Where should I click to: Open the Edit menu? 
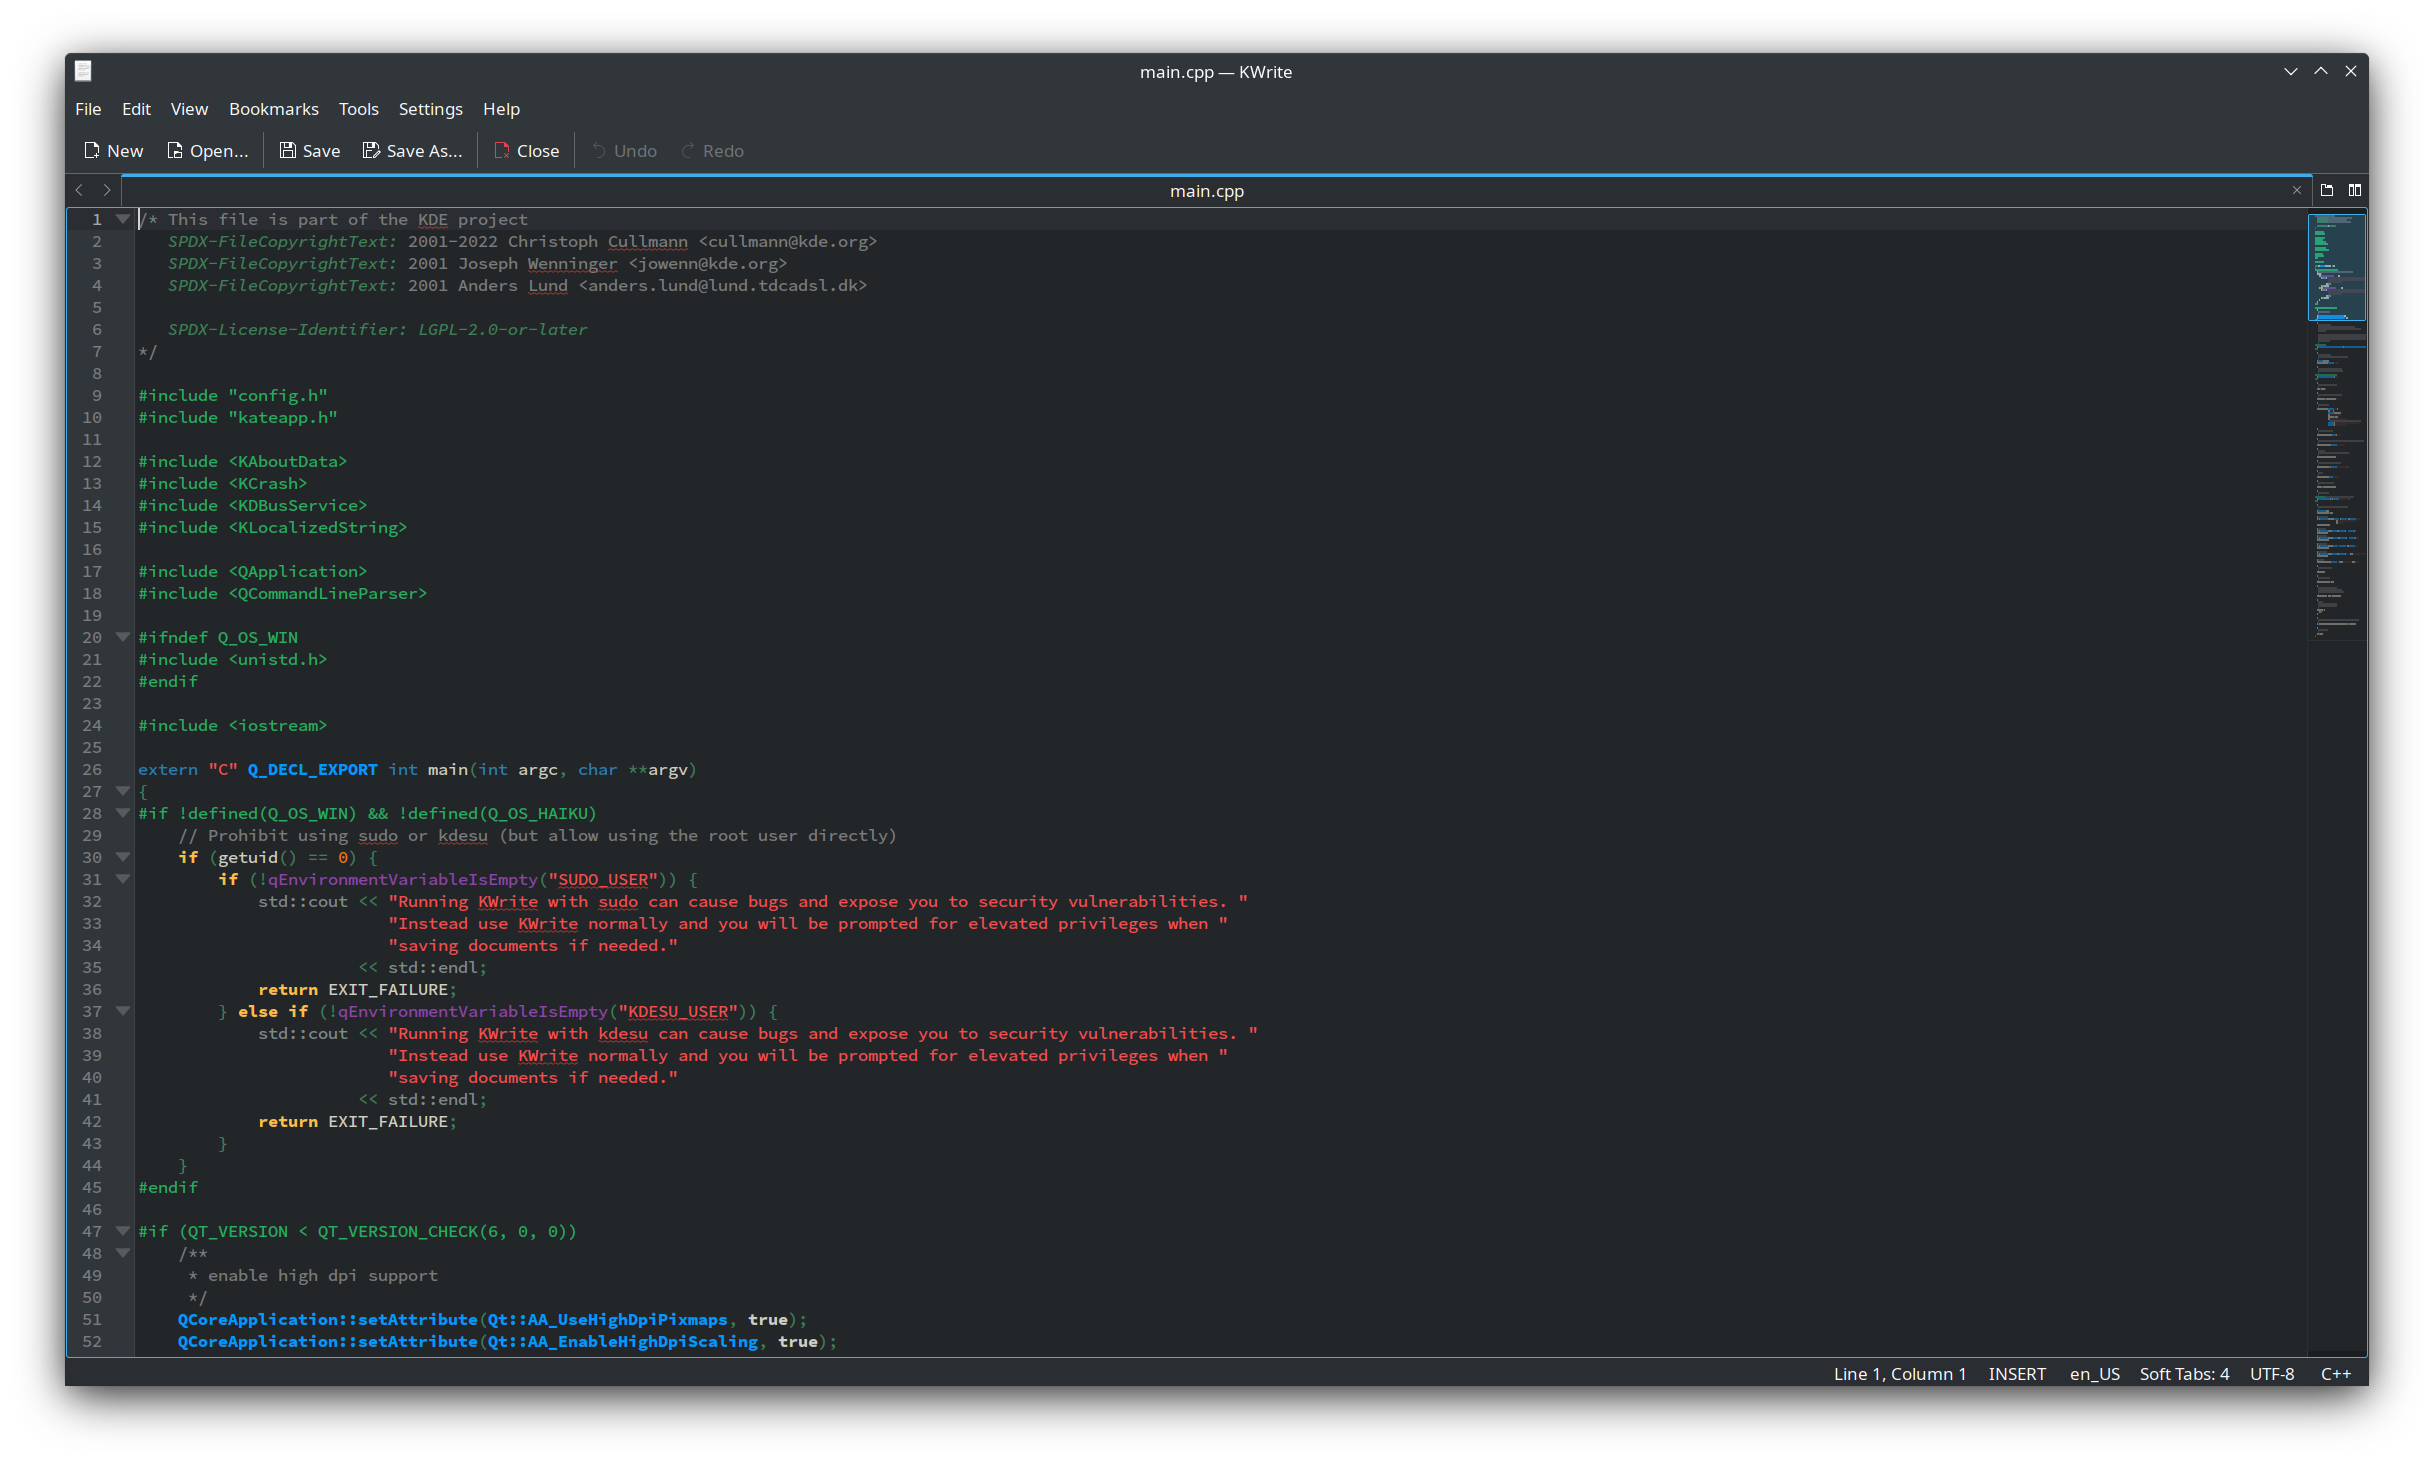coord(136,109)
